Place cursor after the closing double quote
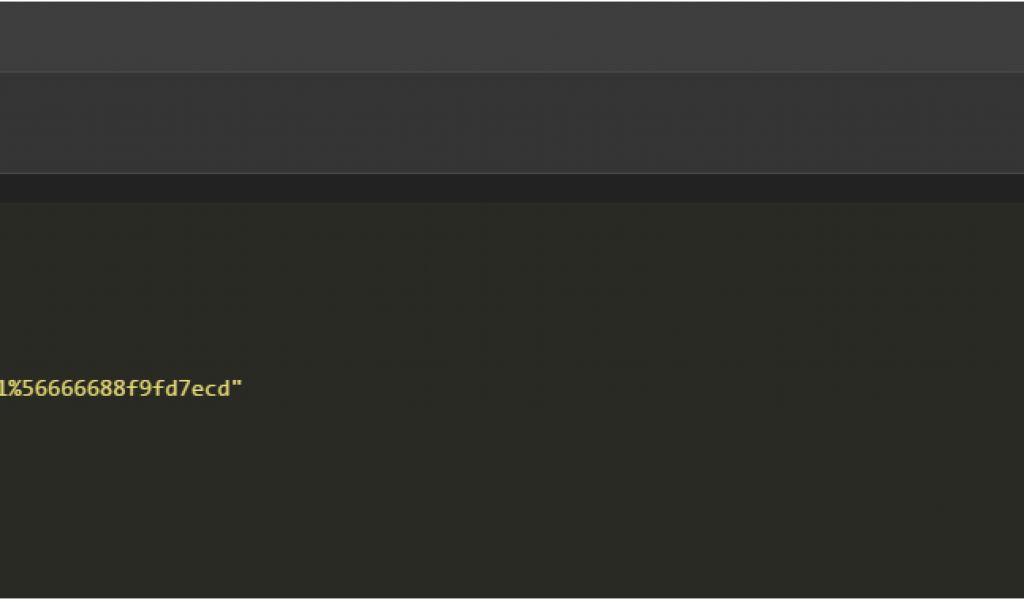 pyautogui.click(x=244, y=388)
